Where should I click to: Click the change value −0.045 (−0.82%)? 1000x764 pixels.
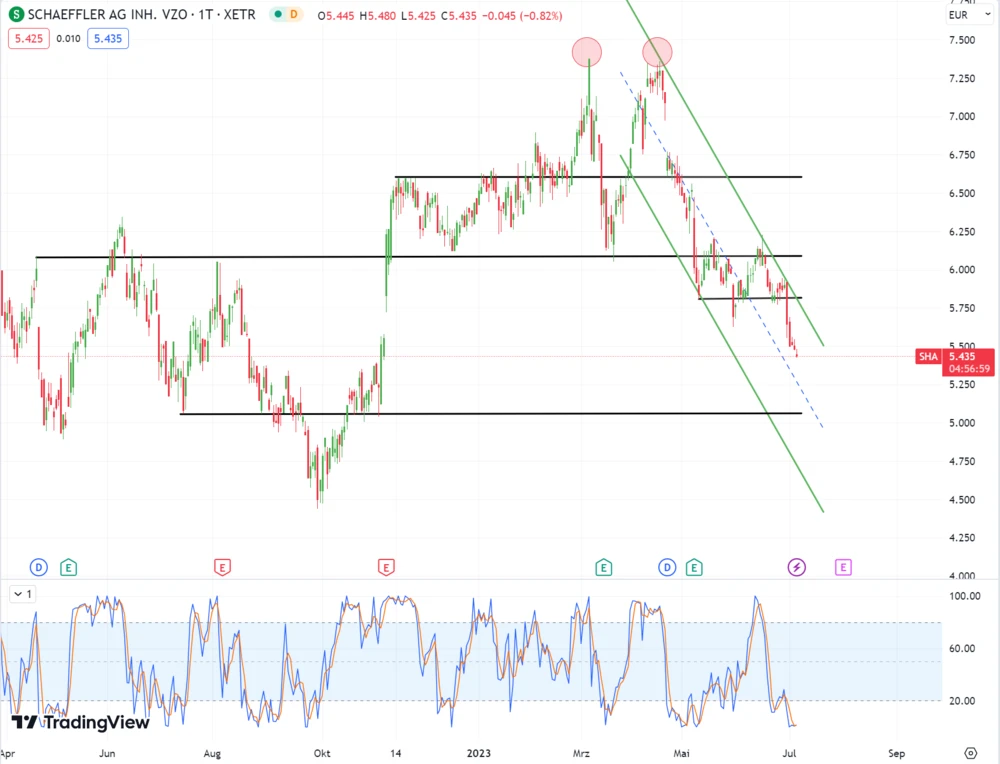pyautogui.click(x=522, y=15)
